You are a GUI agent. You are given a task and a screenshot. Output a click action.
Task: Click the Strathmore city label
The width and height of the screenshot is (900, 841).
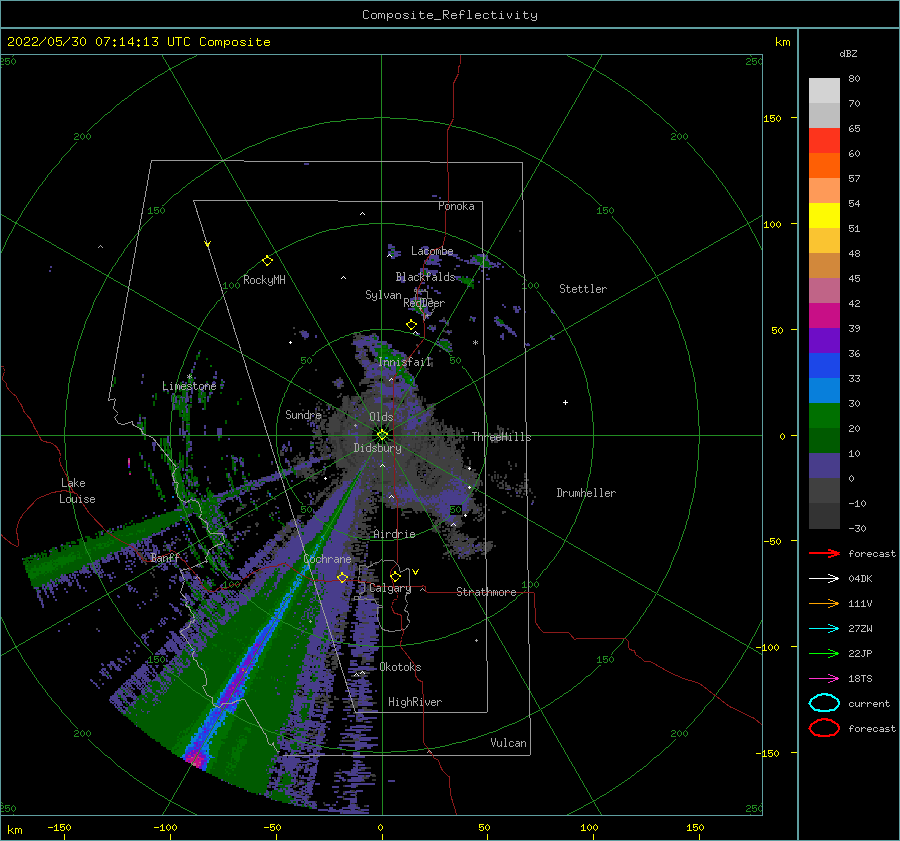point(486,592)
